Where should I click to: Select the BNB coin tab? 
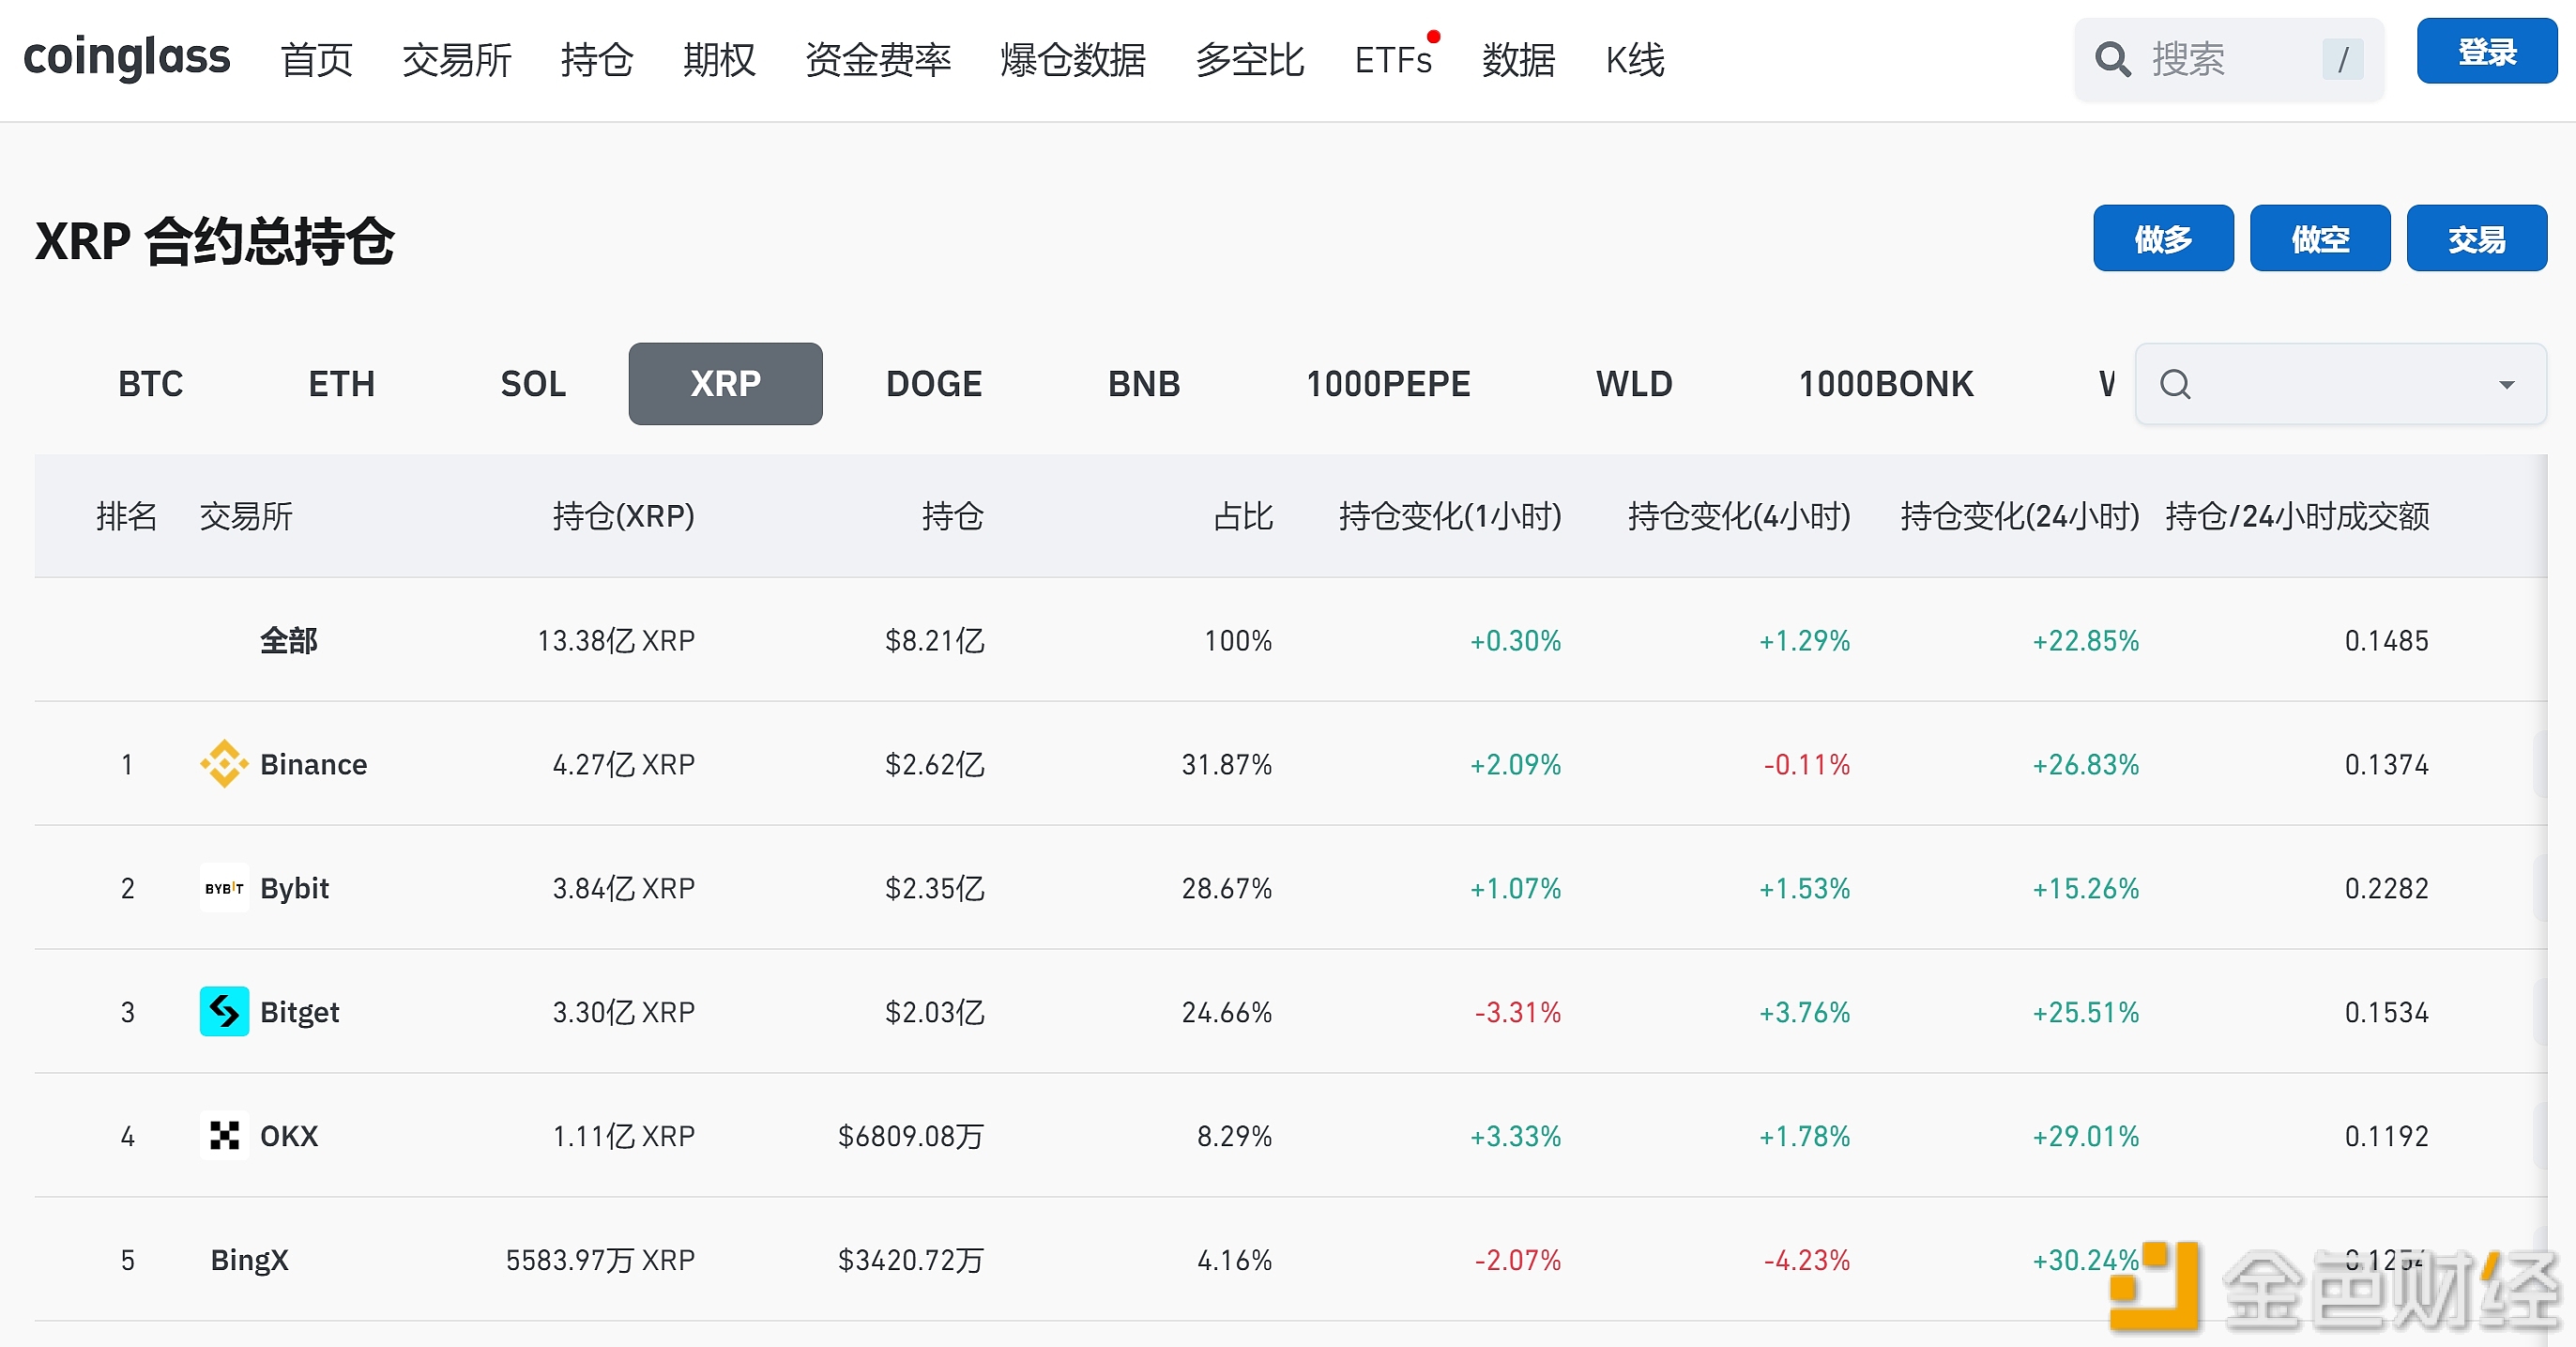[1144, 384]
